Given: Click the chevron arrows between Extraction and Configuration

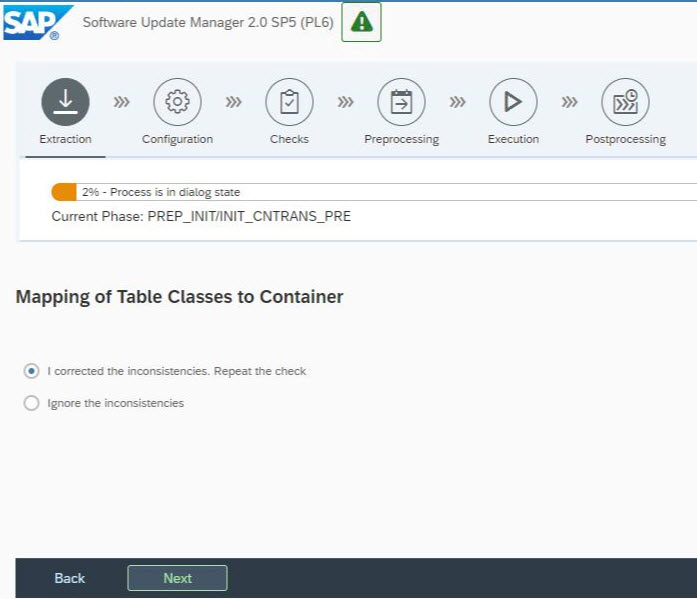Looking at the screenshot, I should click(x=121, y=102).
